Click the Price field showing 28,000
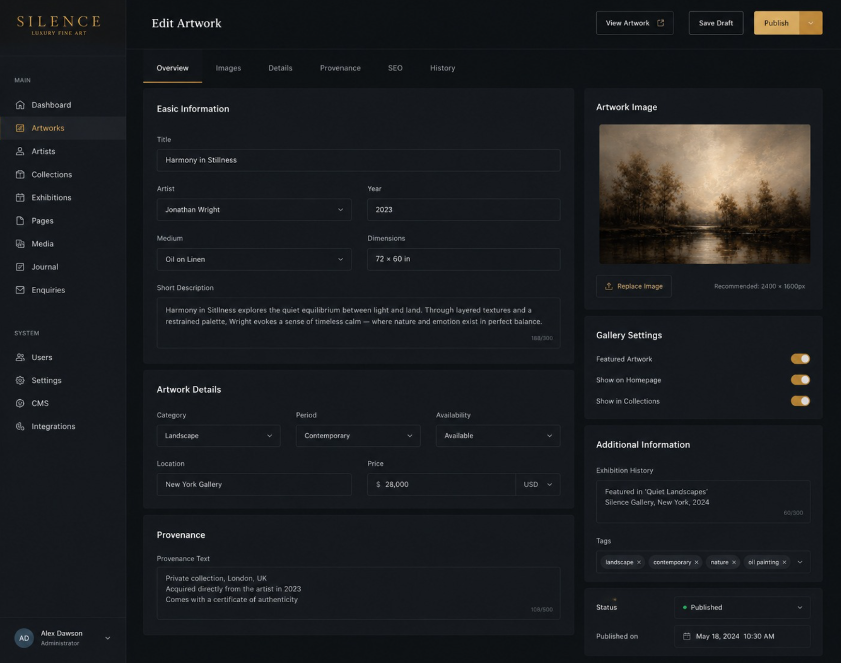Viewport: 841px width, 663px height. (441, 484)
